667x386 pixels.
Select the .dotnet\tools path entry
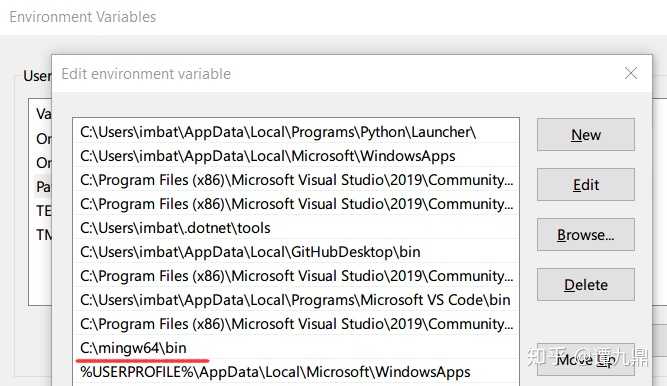[x=296, y=228]
